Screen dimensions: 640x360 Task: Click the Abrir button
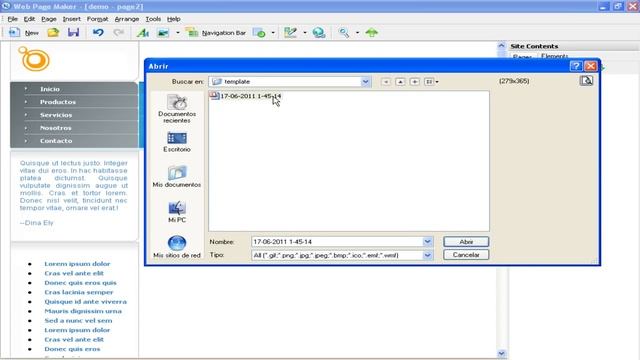(466, 242)
